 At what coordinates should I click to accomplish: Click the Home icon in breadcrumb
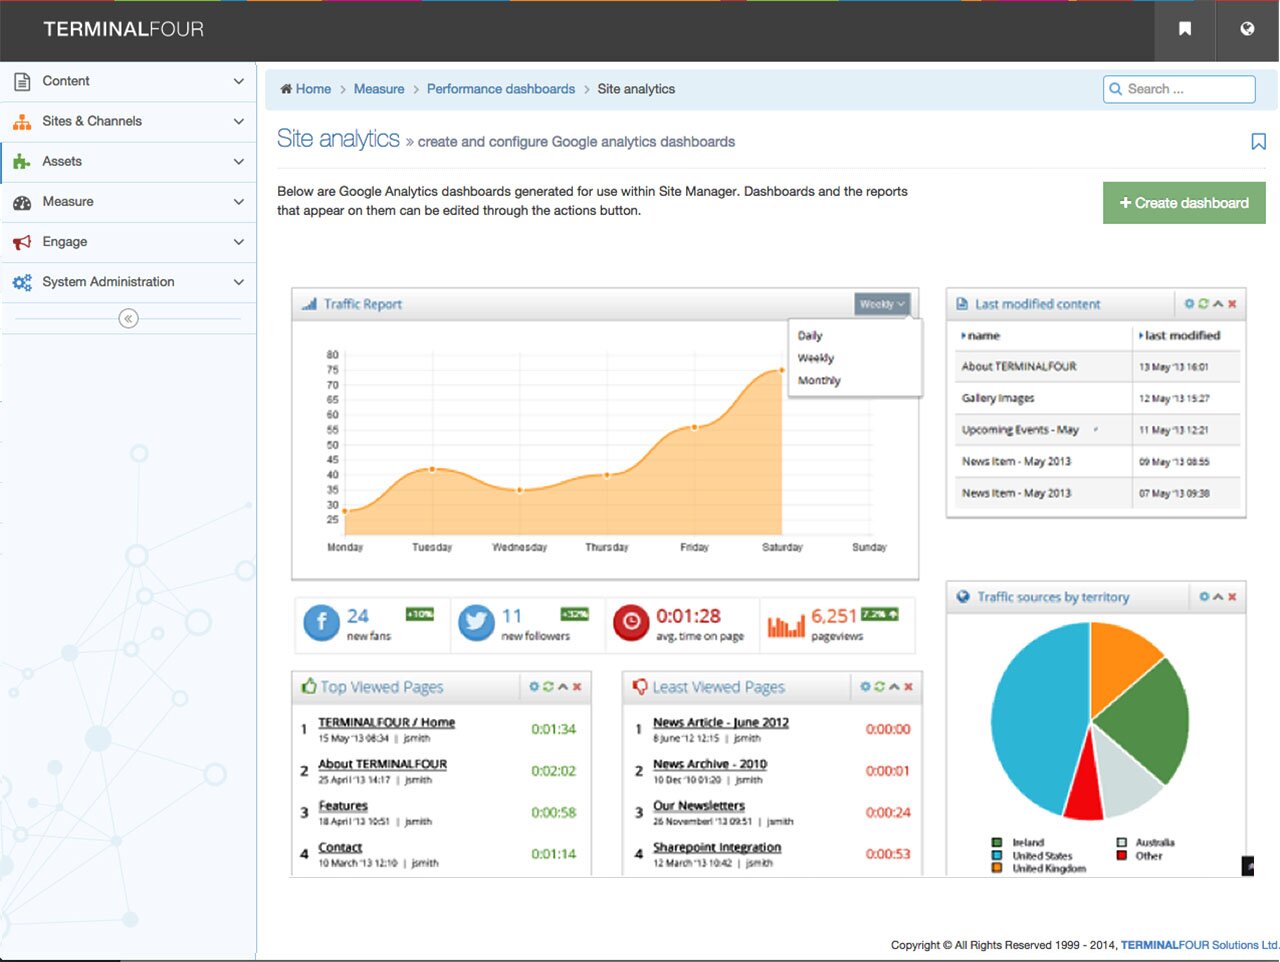click(286, 89)
